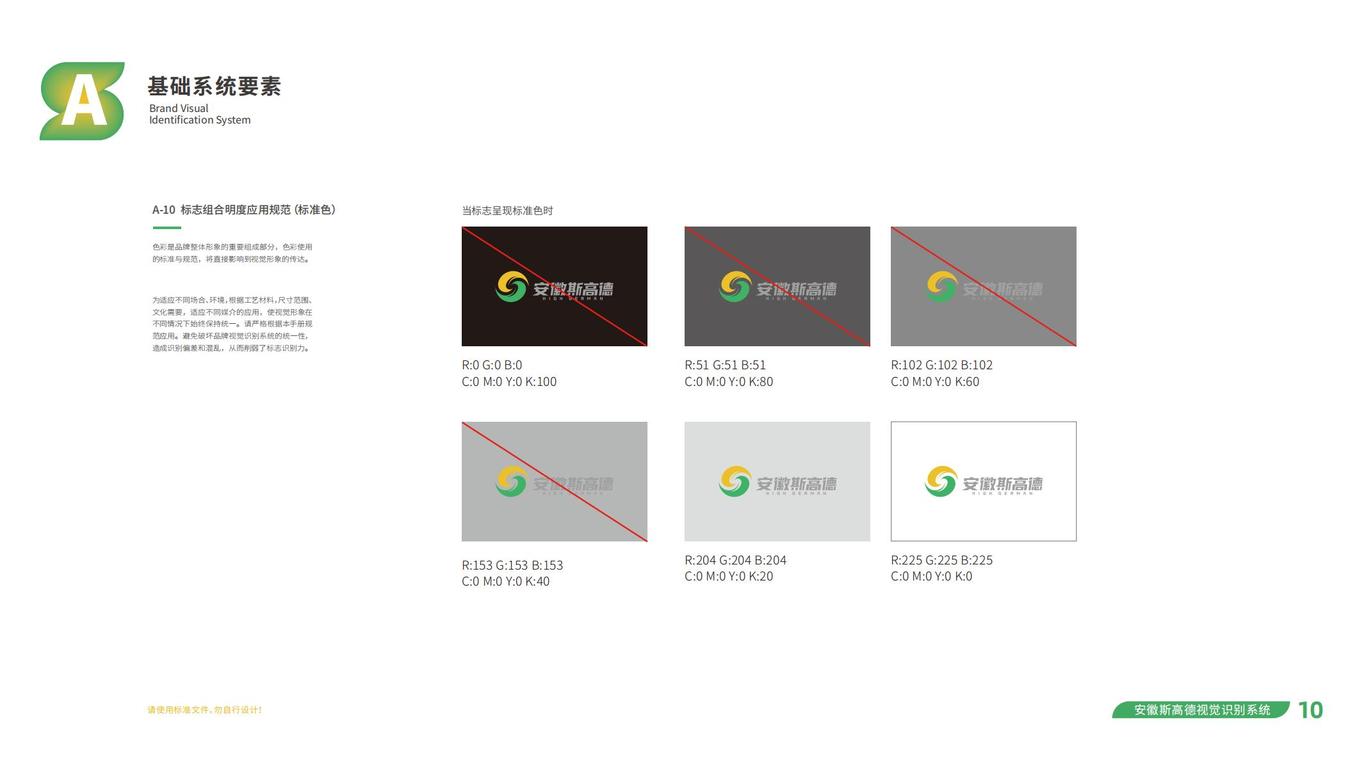This screenshot has width=1366, height=768.
Task: Click the value 'C:0 M:0 Y:0 K:0'
Action: (932, 577)
